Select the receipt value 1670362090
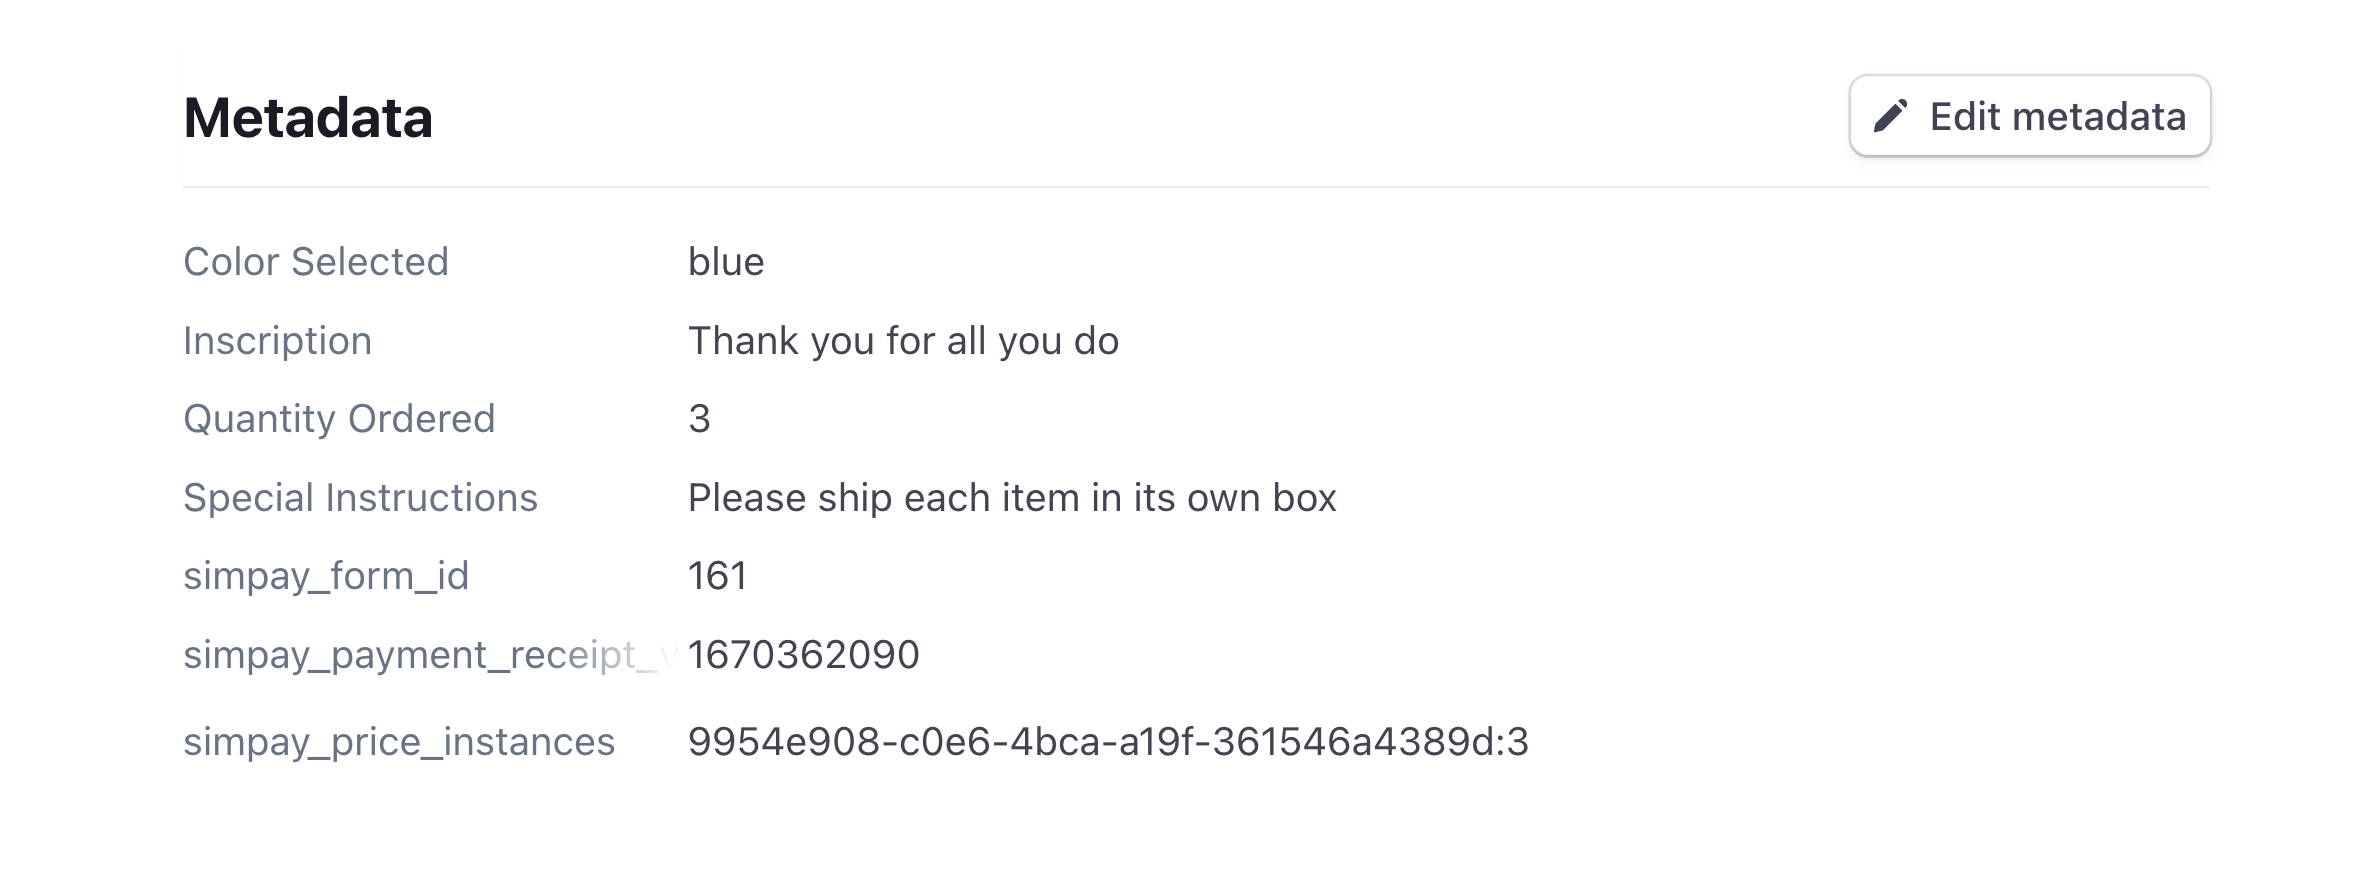This screenshot has height=886, width=2380. click(805, 655)
